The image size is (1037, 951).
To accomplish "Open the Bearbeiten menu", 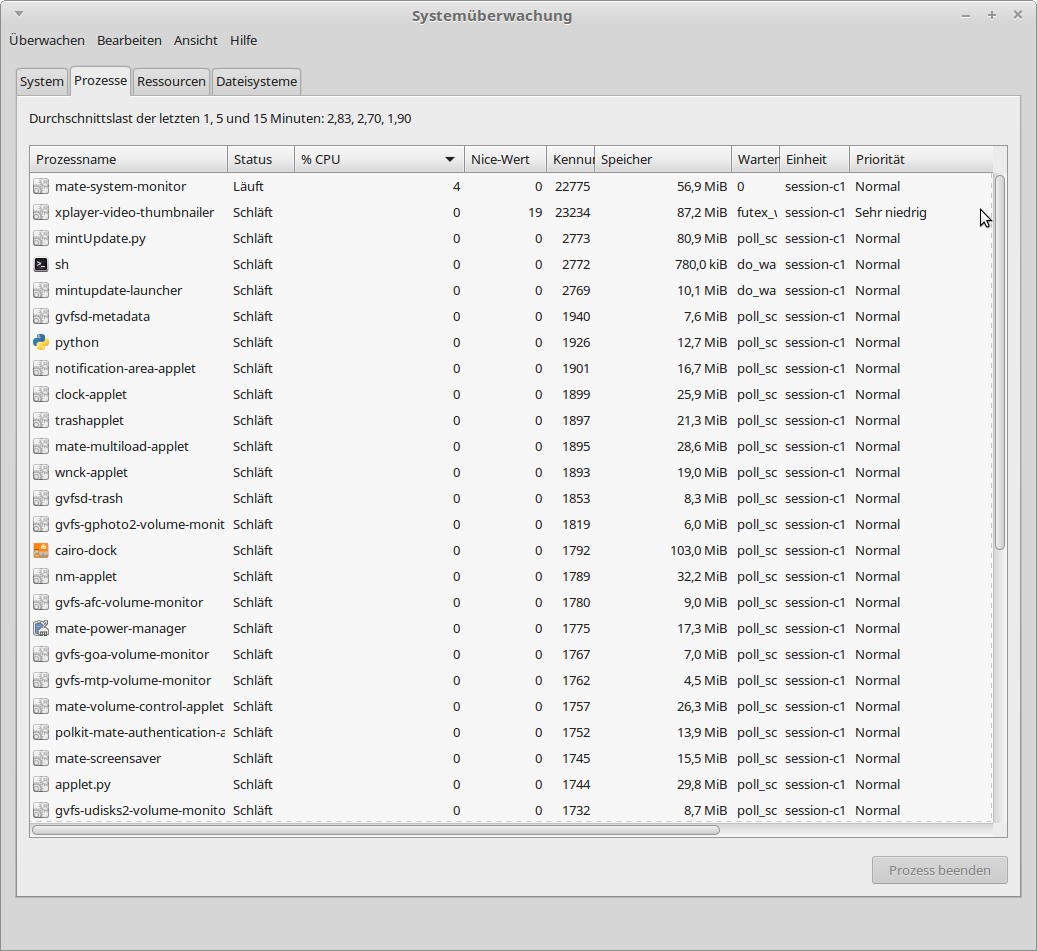I will click(x=129, y=40).
